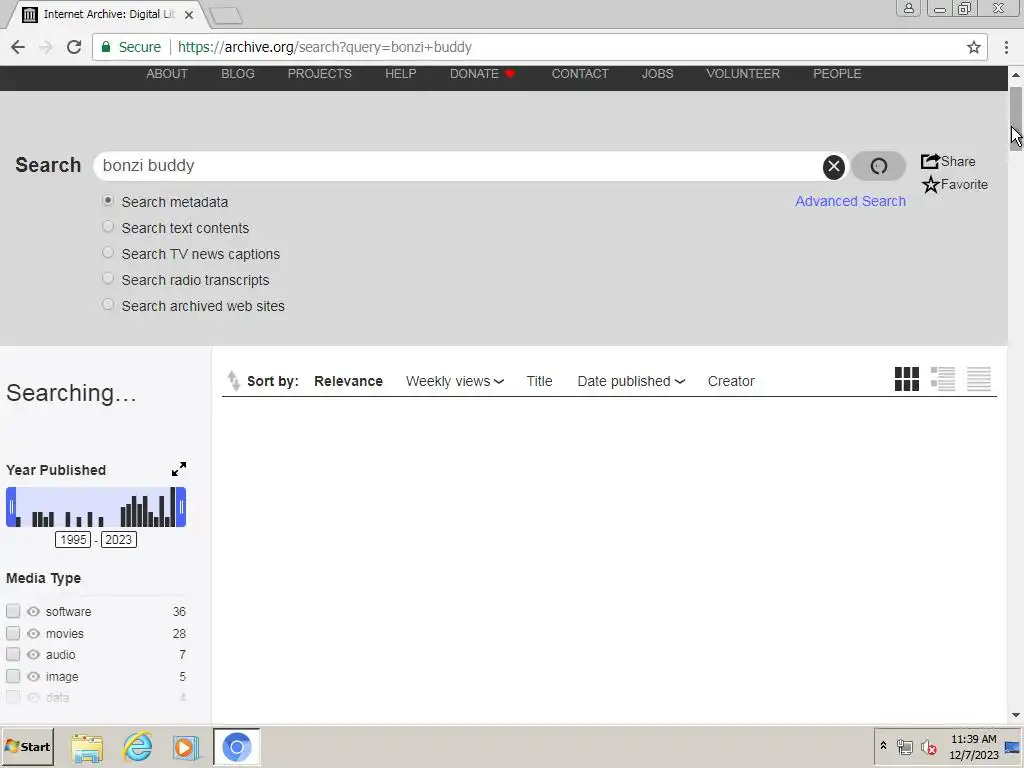The width and height of the screenshot is (1024, 768).
Task: Switch results to tile grid view
Action: point(906,379)
